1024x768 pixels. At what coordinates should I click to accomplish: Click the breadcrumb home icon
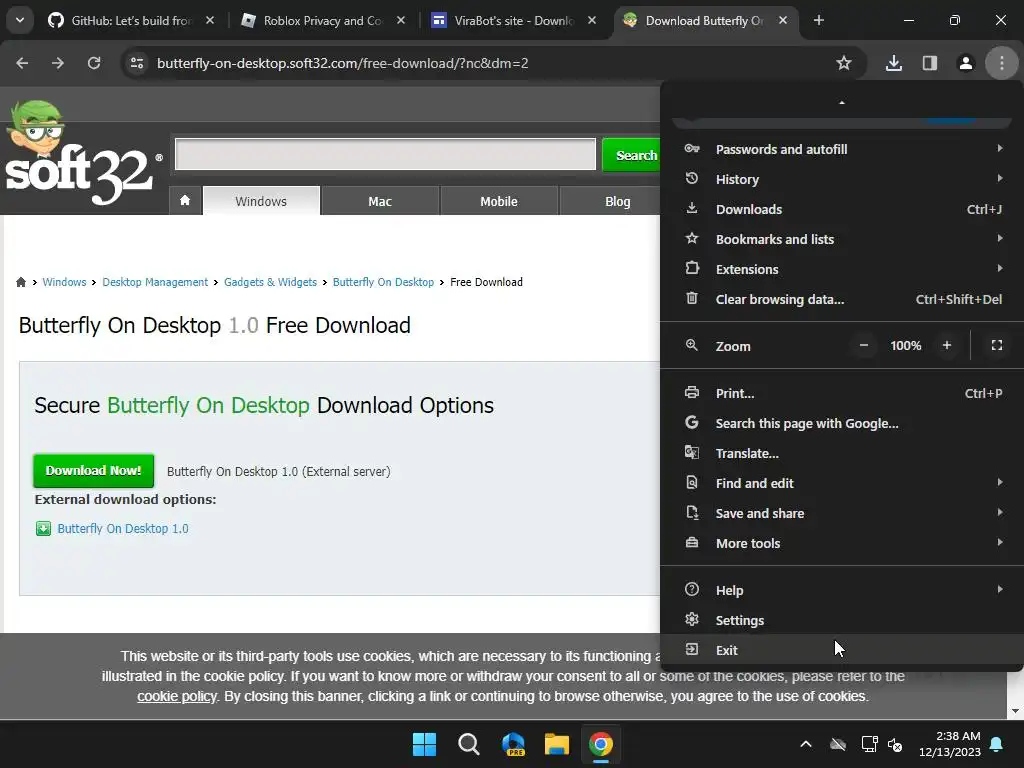pyautogui.click(x=21, y=282)
